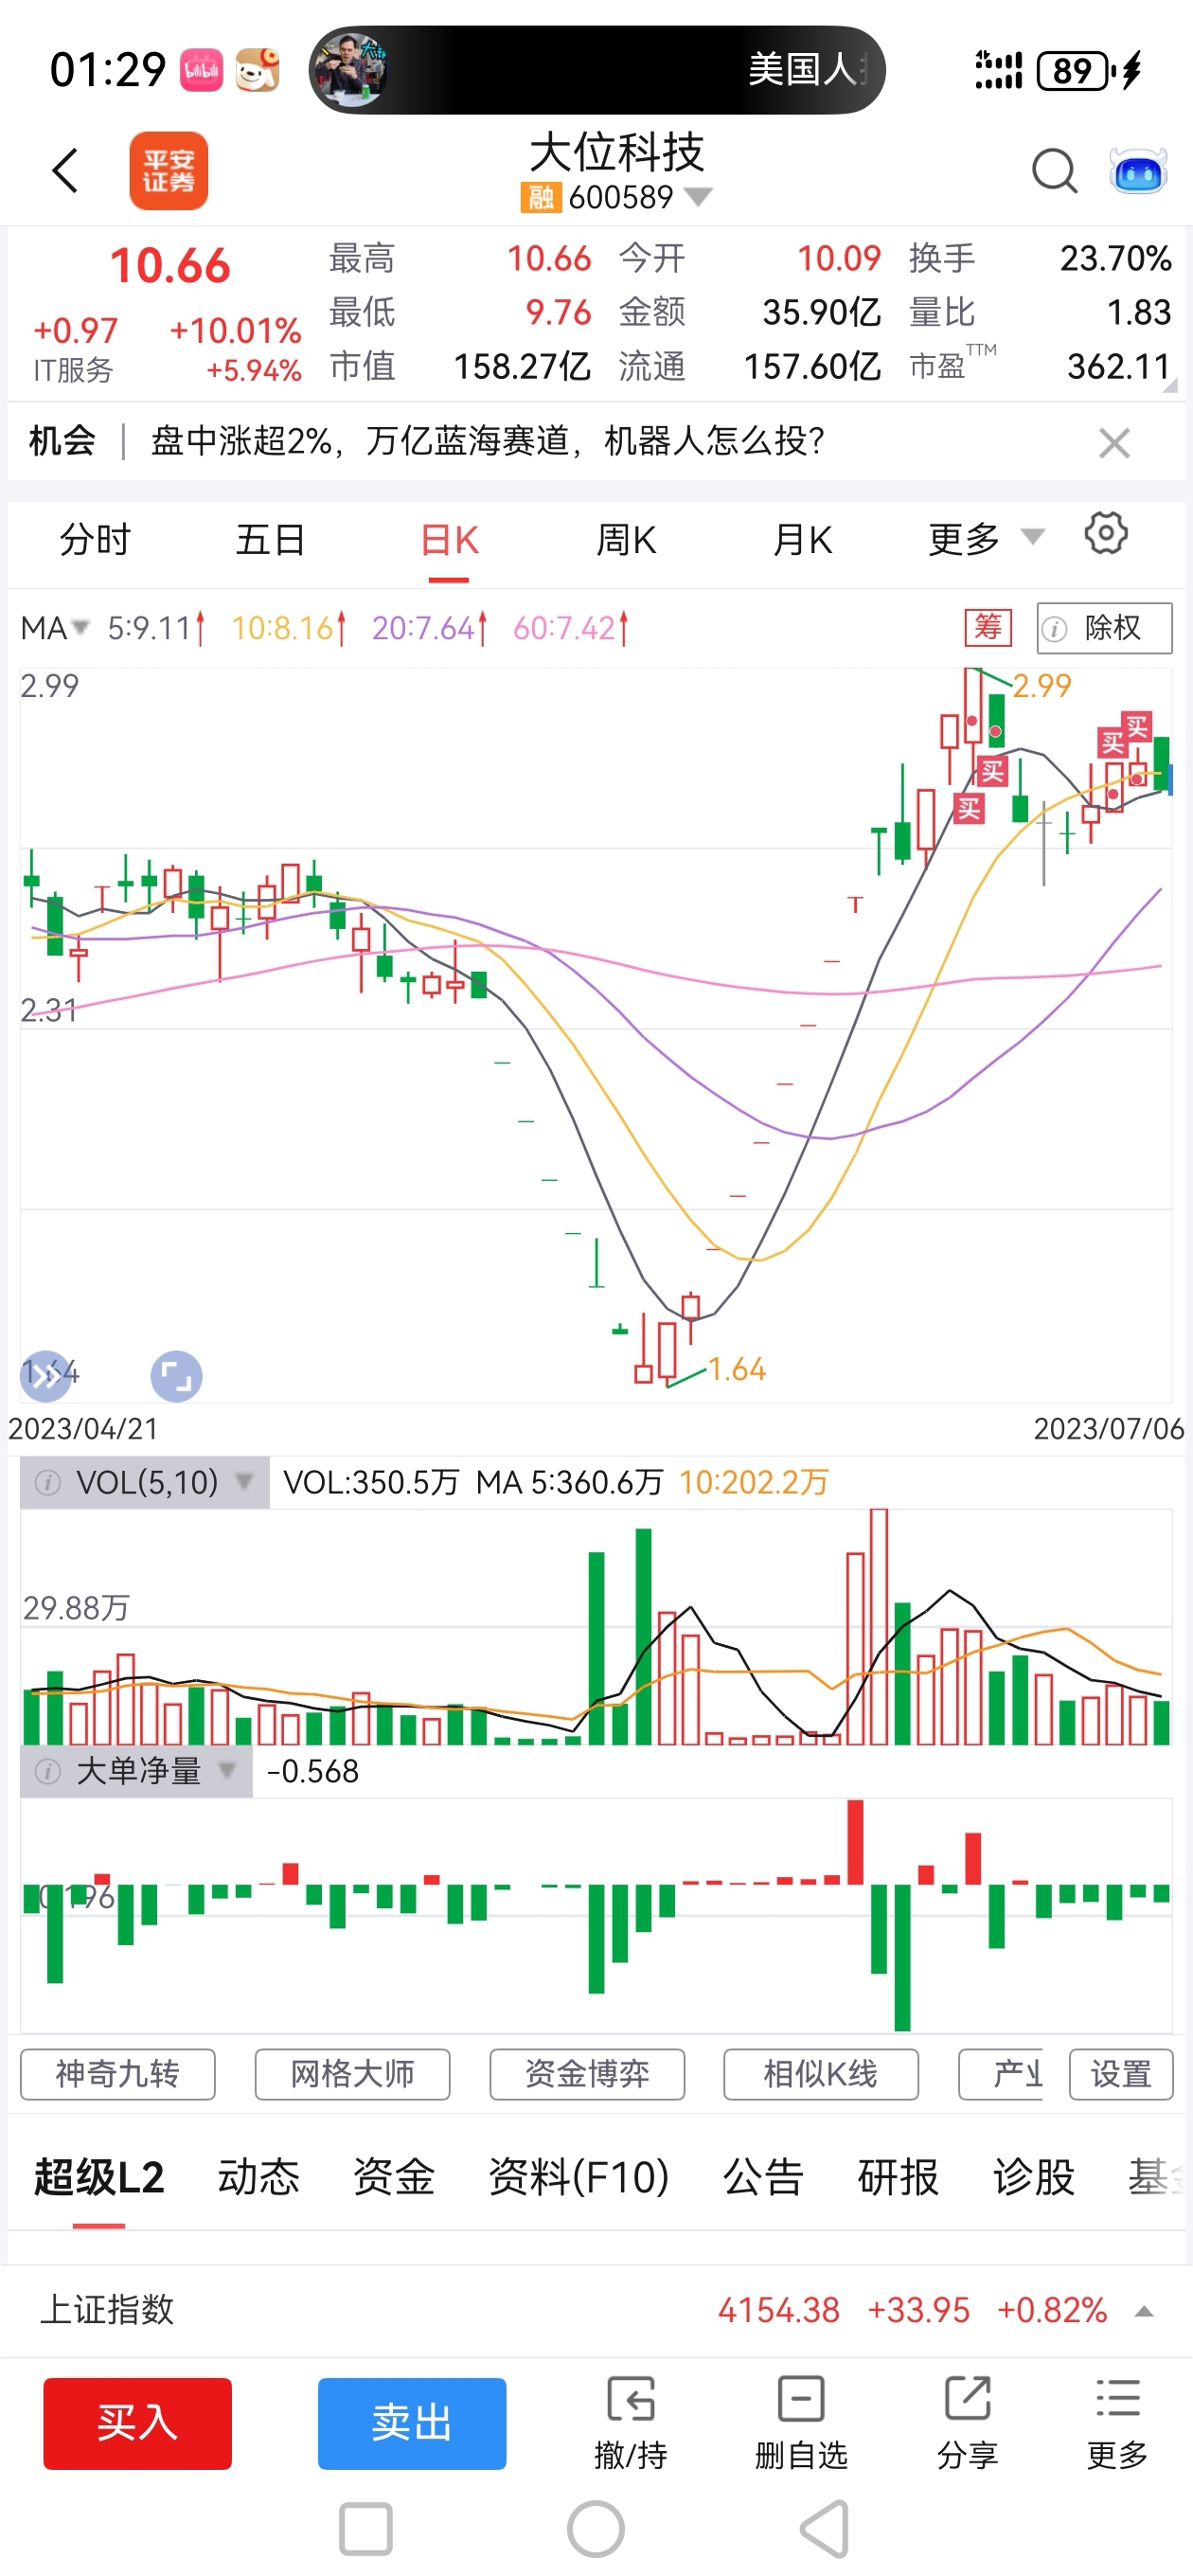This screenshot has width=1193, height=2576.
Task: Expand stock code 600589 dropdown arrow
Action: [698, 197]
